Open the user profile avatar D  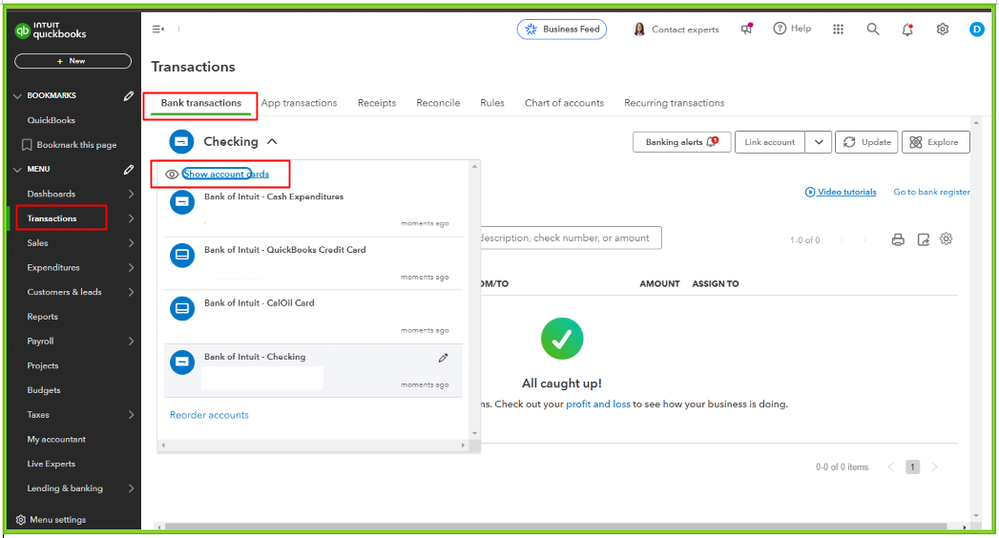pyautogui.click(x=976, y=29)
